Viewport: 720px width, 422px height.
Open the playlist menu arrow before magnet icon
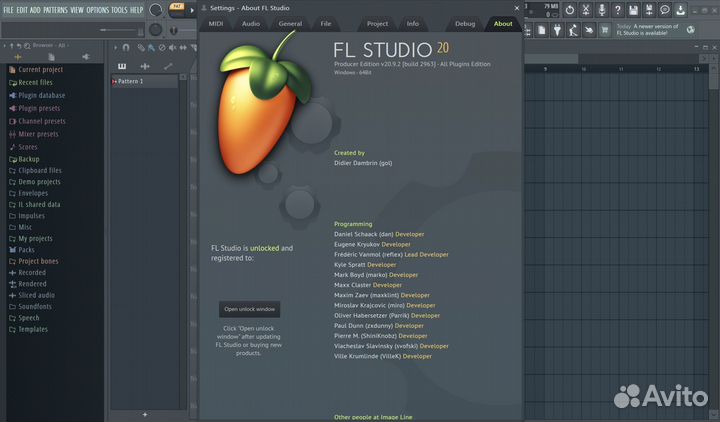click(115, 47)
